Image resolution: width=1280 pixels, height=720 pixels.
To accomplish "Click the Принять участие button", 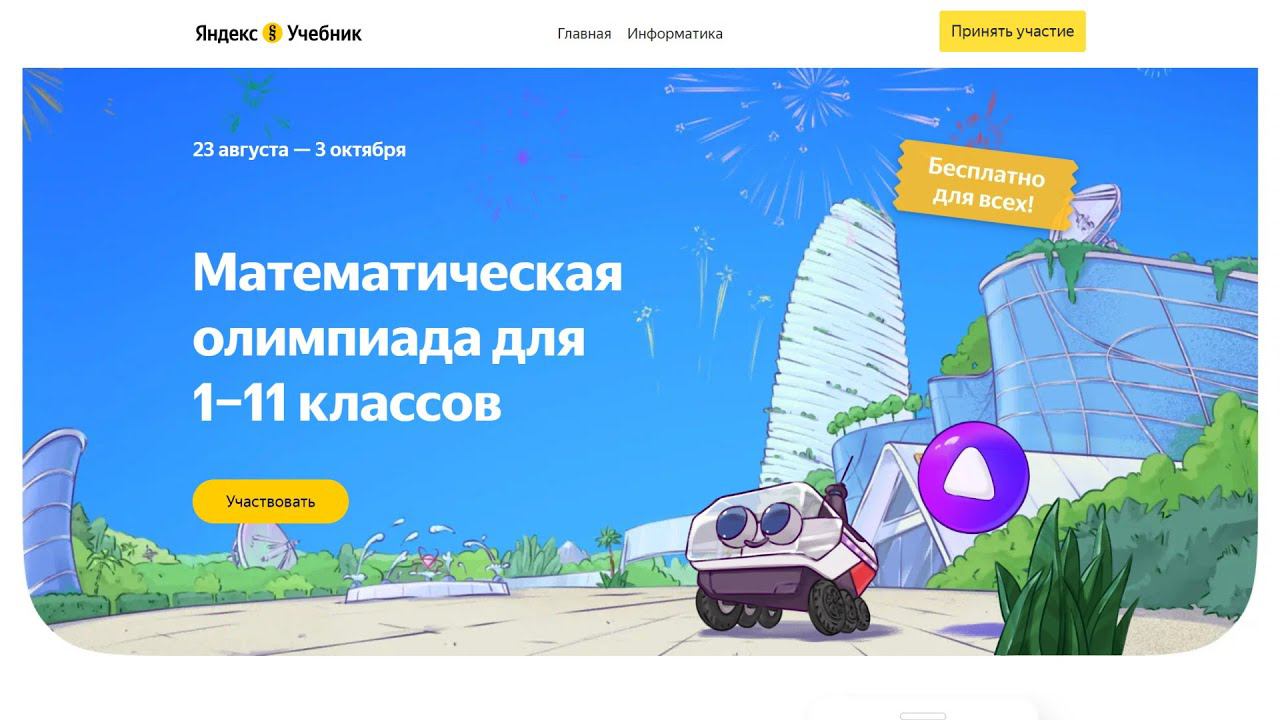I will click(x=1012, y=31).
